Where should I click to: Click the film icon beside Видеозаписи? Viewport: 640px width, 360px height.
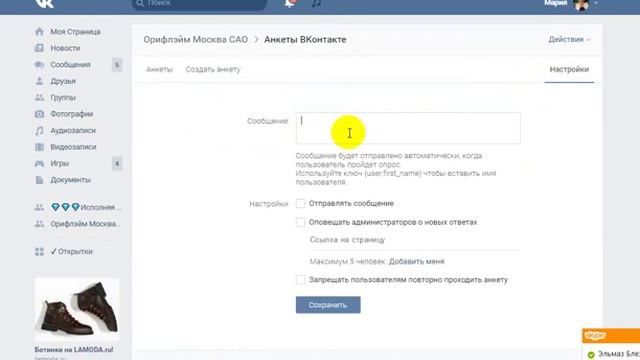39,147
